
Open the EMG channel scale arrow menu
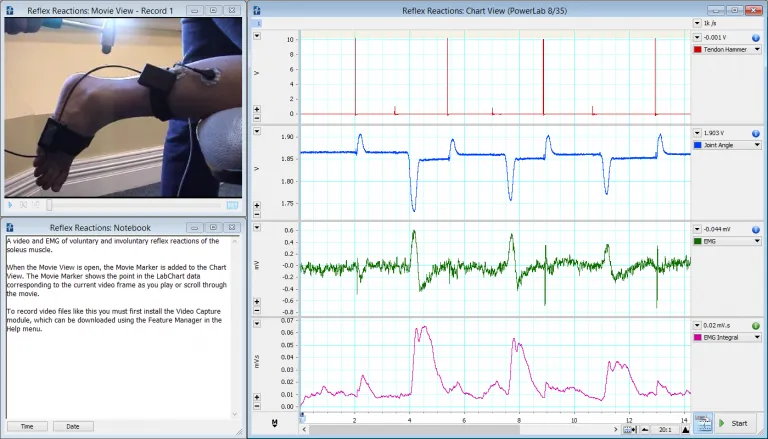tap(696, 229)
